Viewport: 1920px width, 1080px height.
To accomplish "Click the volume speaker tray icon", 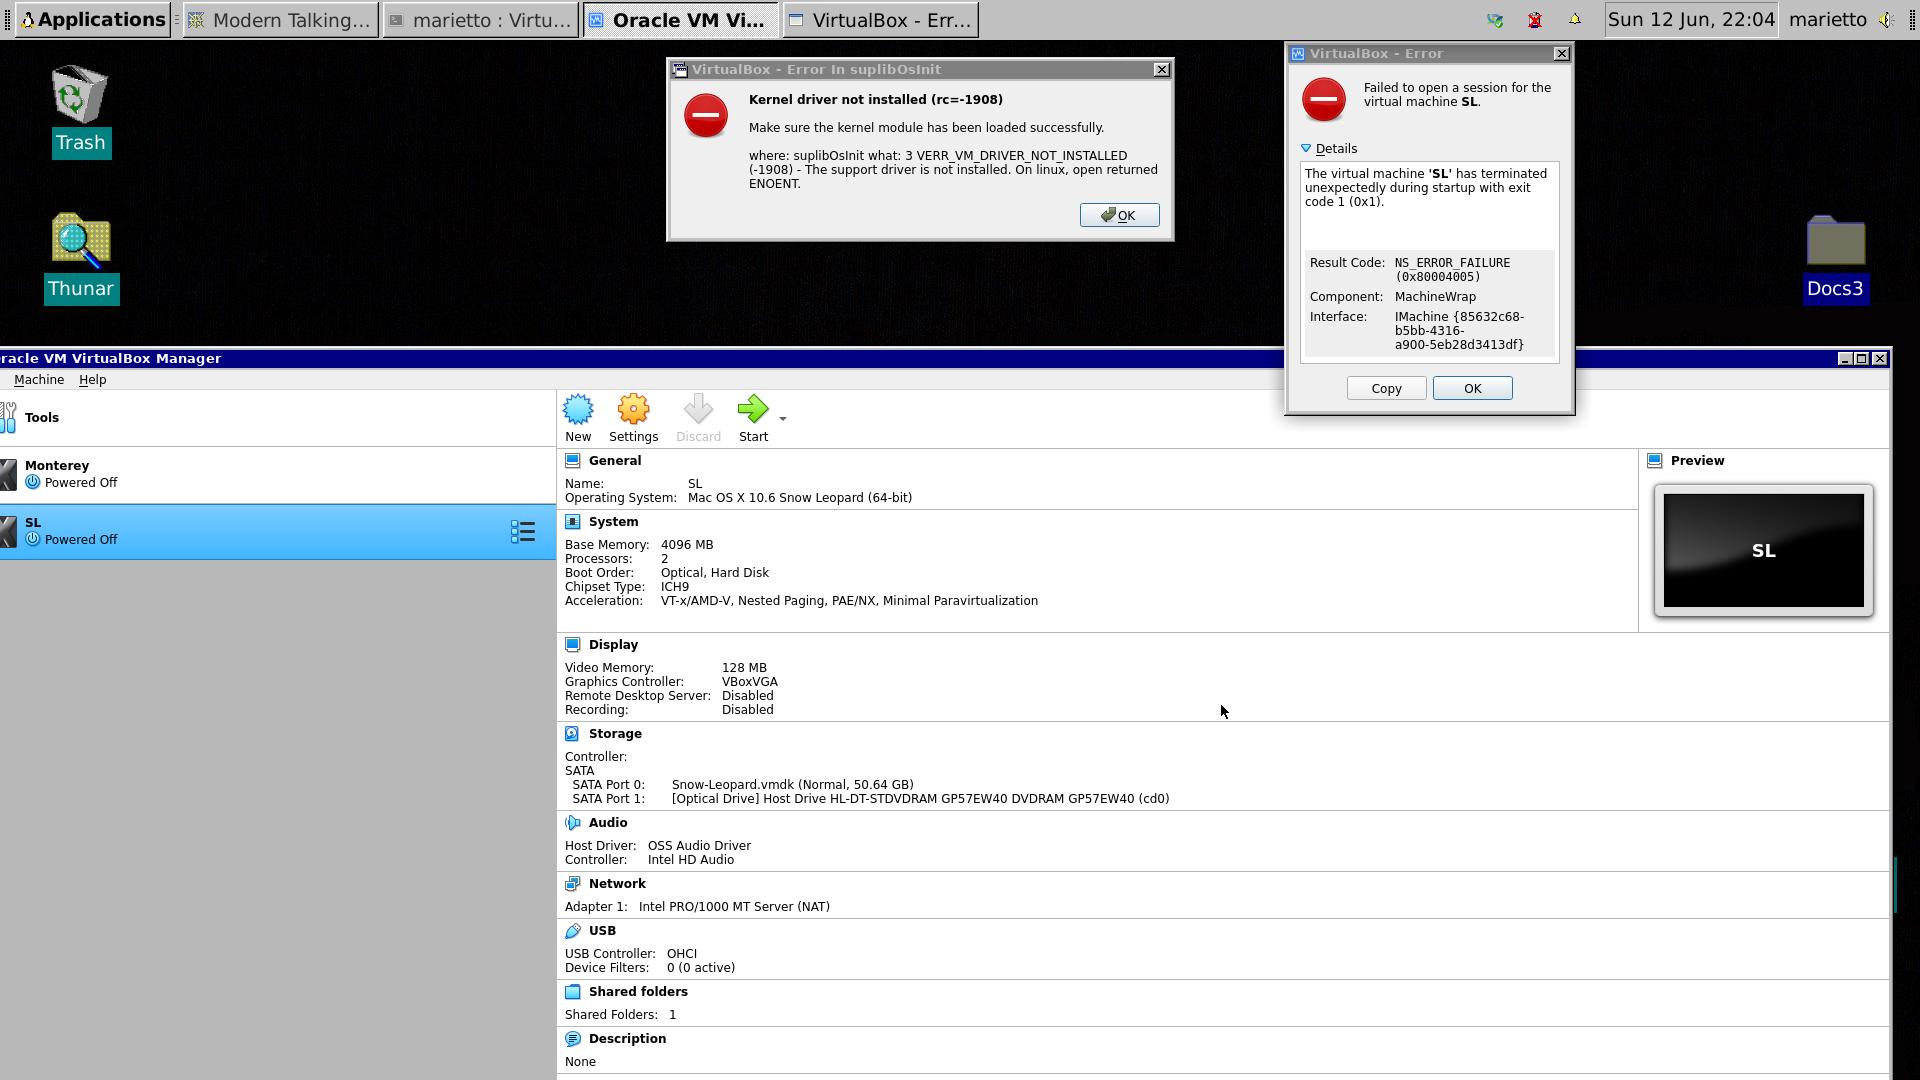I will (x=1885, y=20).
